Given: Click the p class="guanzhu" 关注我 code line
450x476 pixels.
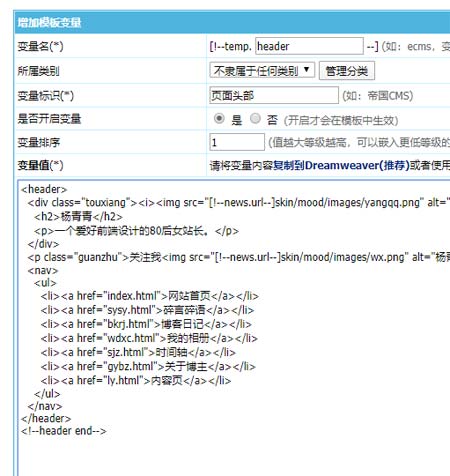Looking at the screenshot, I should (x=238, y=257).
